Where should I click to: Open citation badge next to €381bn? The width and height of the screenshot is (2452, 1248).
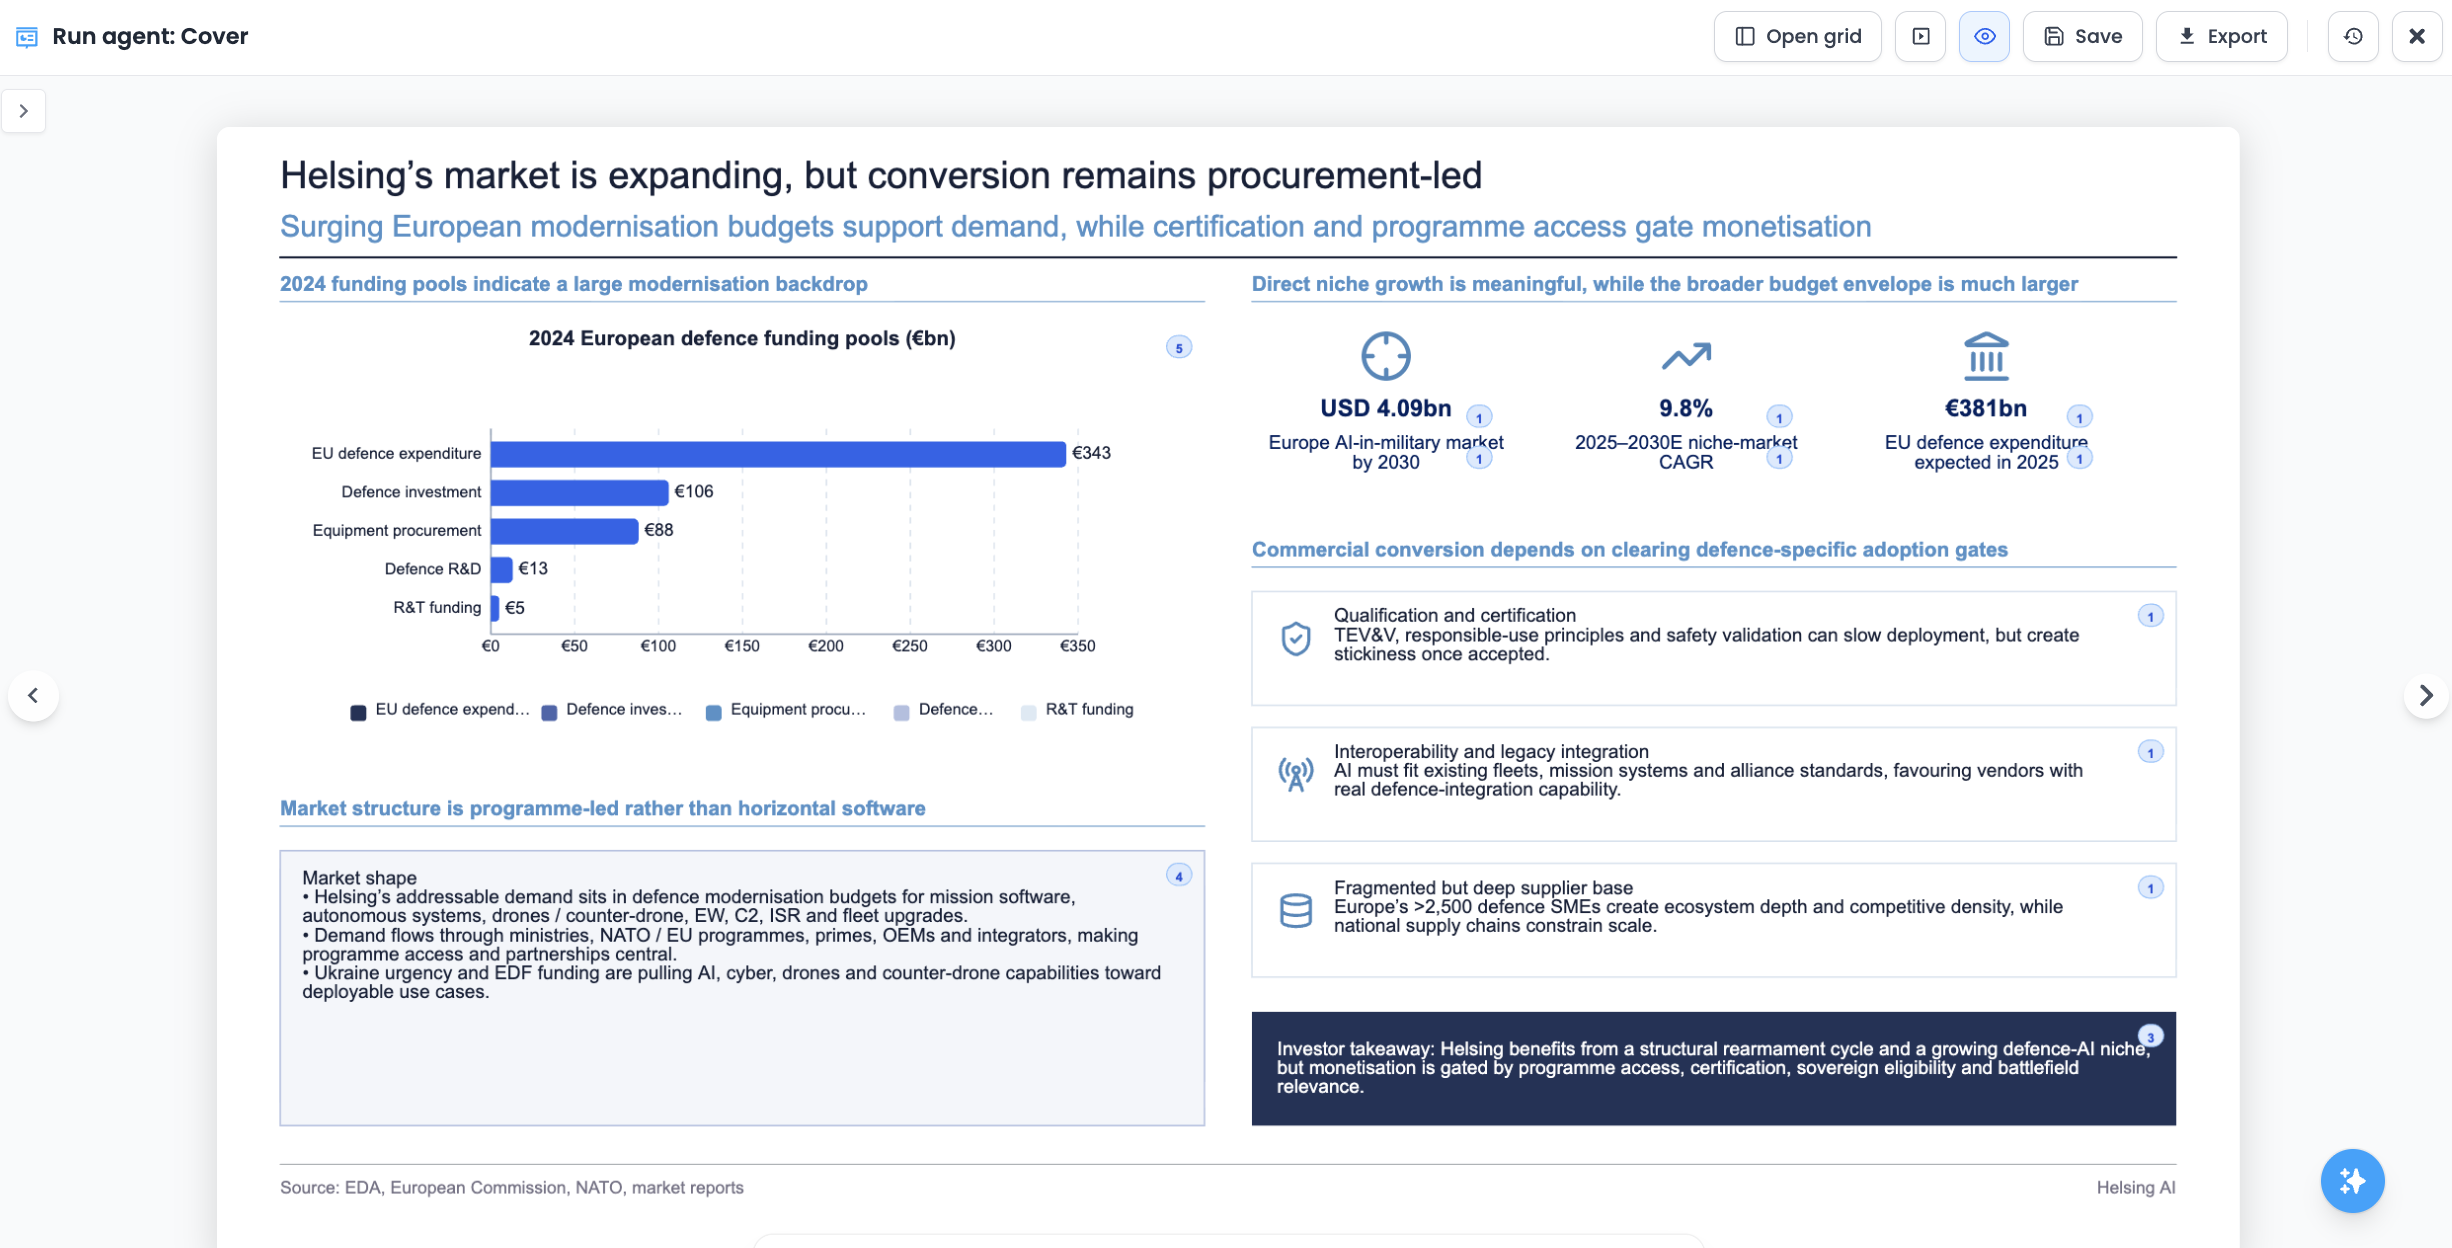pos(2079,417)
